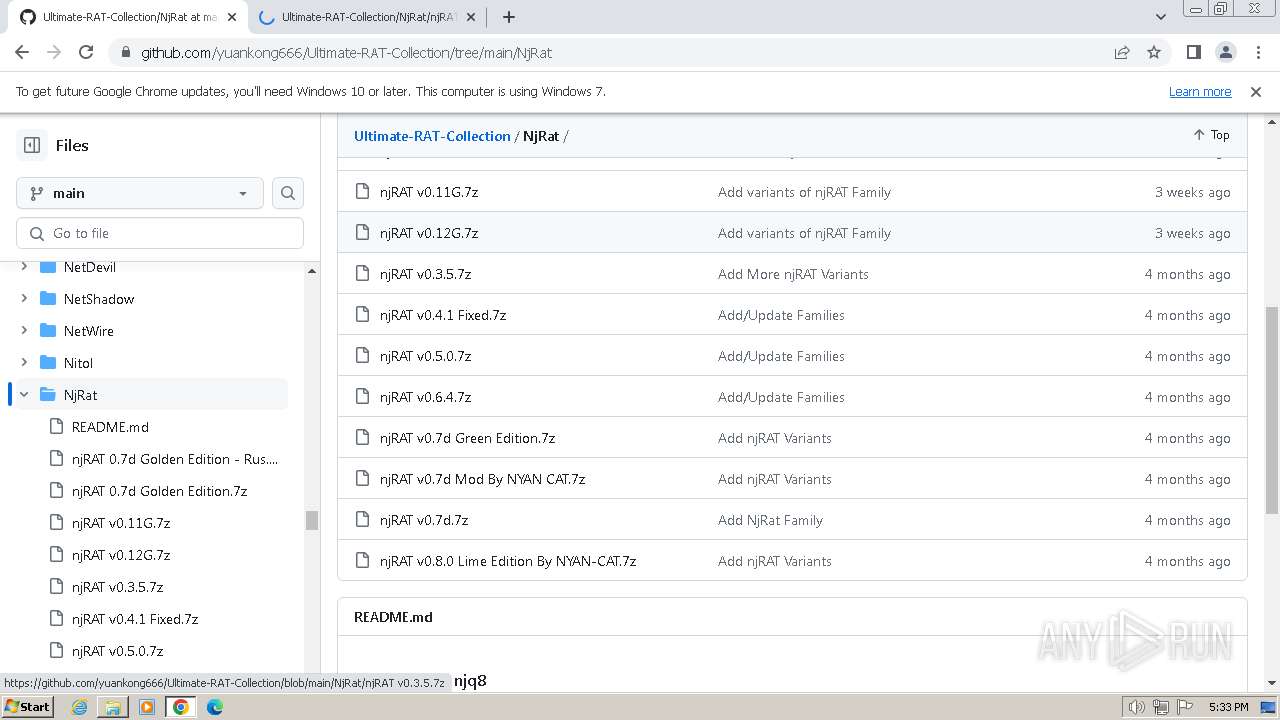Image resolution: width=1280 pixels, height=720 pixels.
Task: Open Windows Explorer from the taskbar
Action: [113, 707]
